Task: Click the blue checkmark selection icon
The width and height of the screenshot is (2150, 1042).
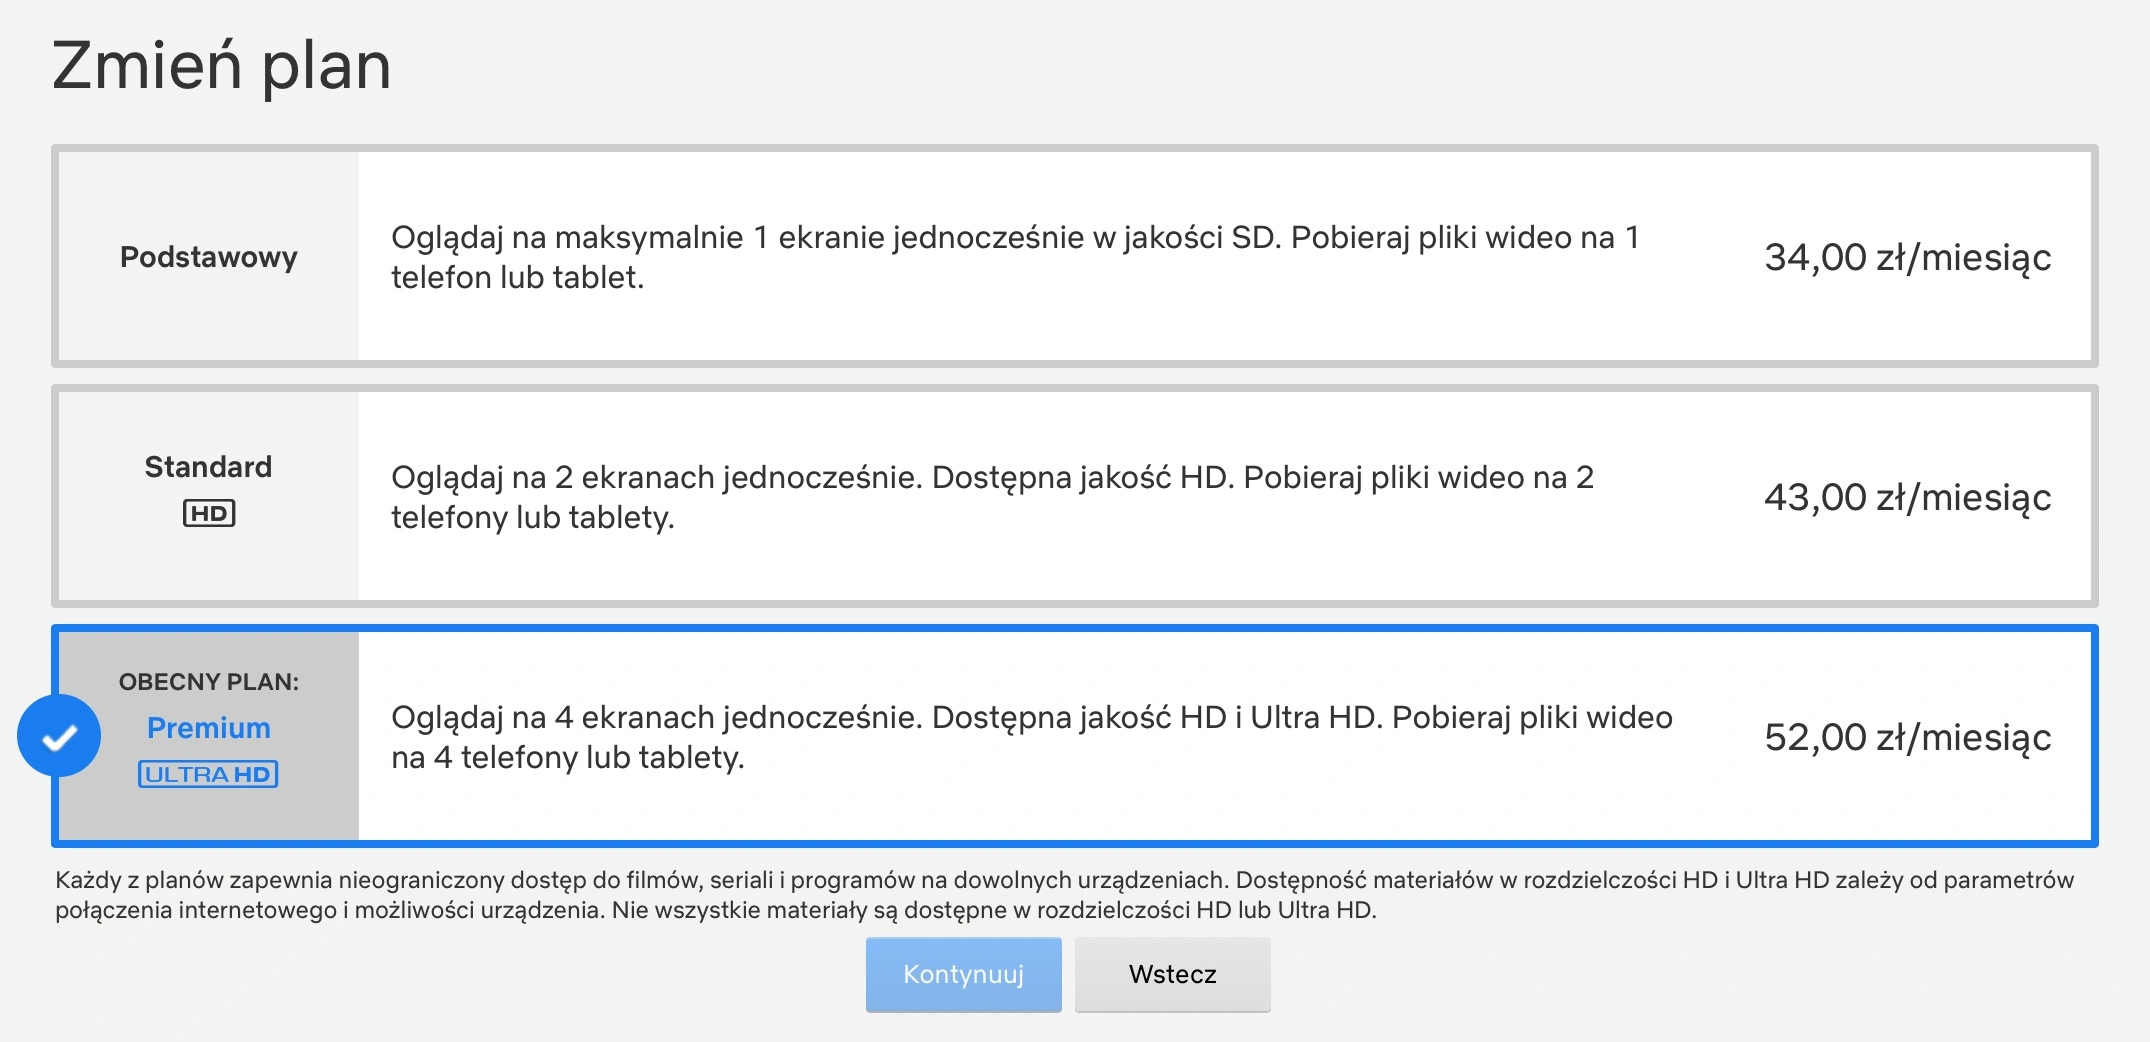Action: point(59,736)
